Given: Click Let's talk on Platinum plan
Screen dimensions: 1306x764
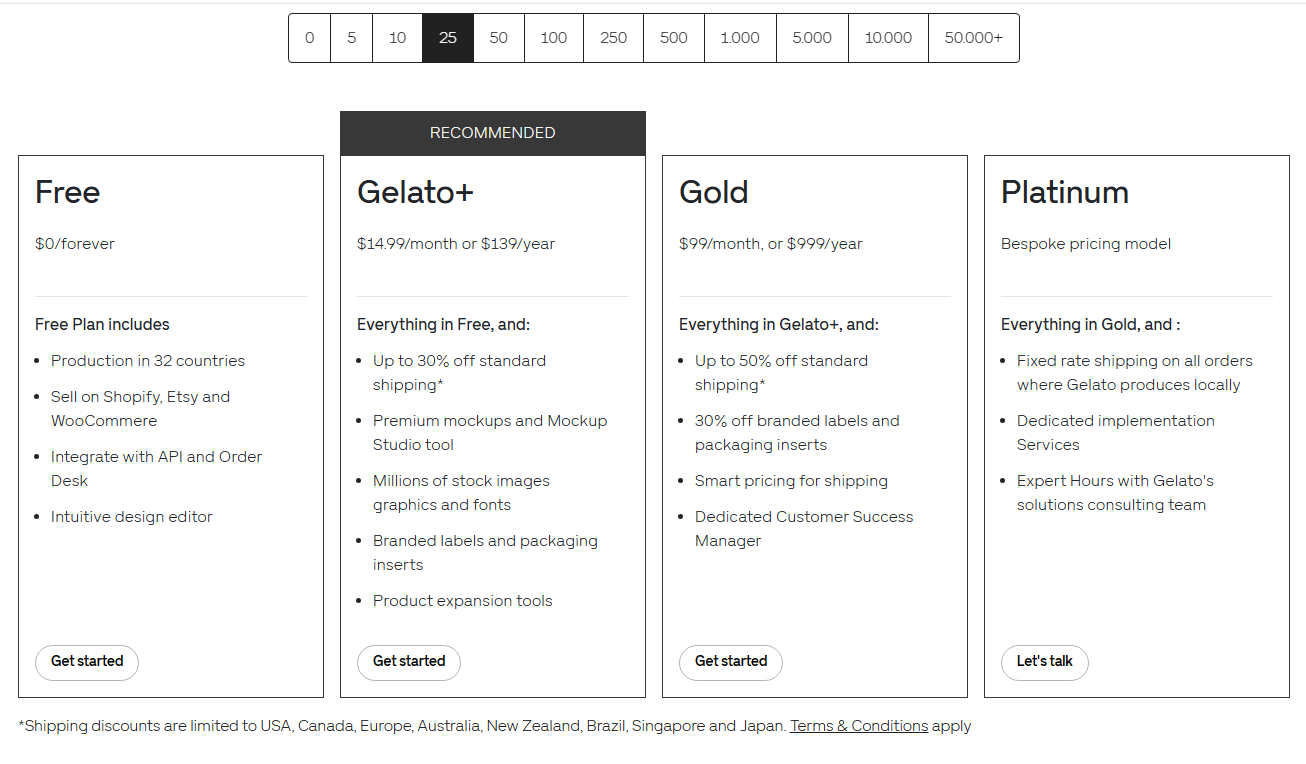Looking at the screenshot, I should click(1045, 662).
